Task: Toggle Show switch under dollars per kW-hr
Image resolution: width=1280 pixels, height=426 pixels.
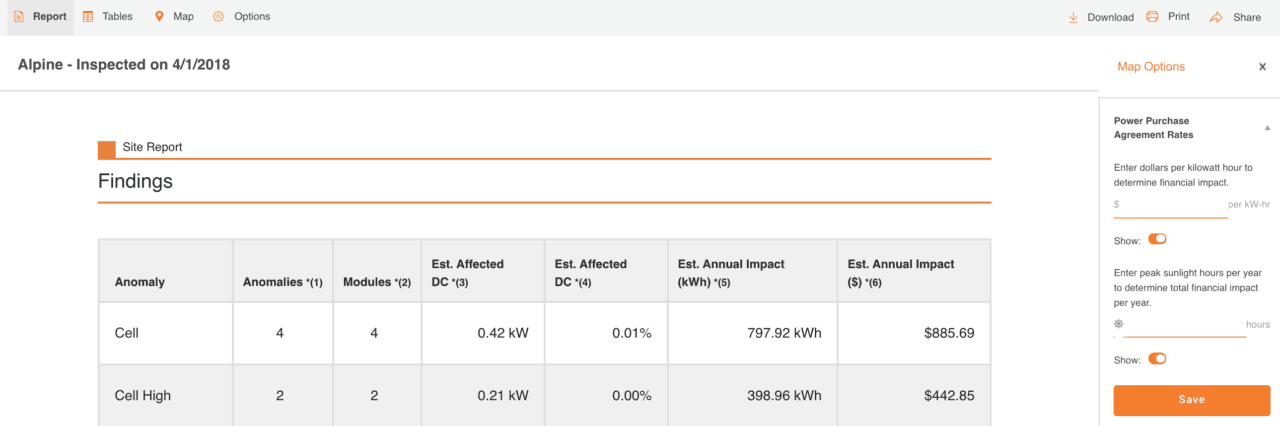Action: (1157, 239)
